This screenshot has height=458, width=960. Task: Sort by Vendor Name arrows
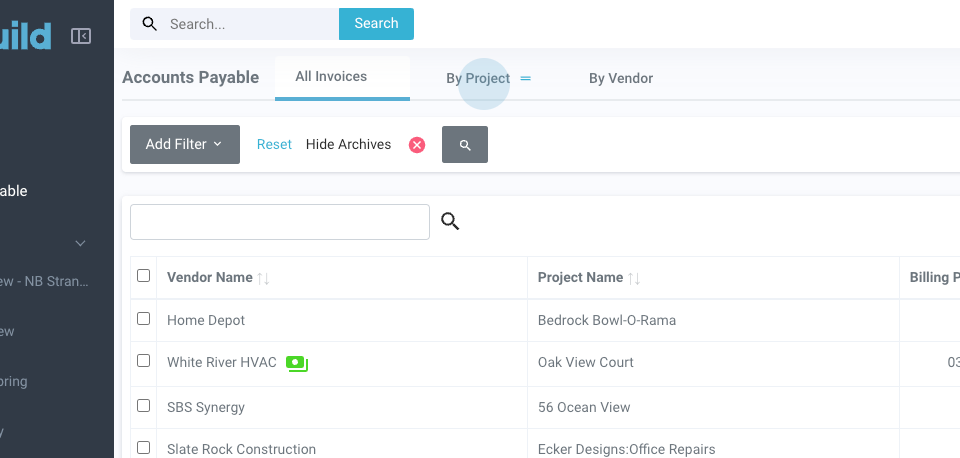264,278
